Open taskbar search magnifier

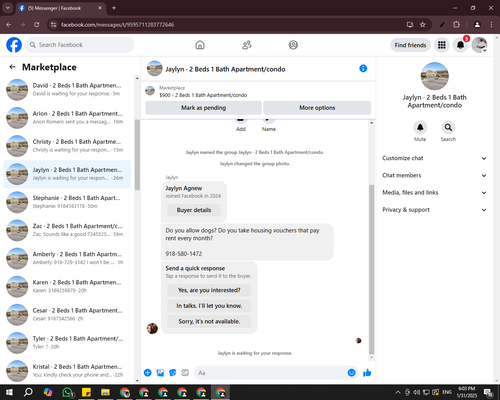coord(28,392)
